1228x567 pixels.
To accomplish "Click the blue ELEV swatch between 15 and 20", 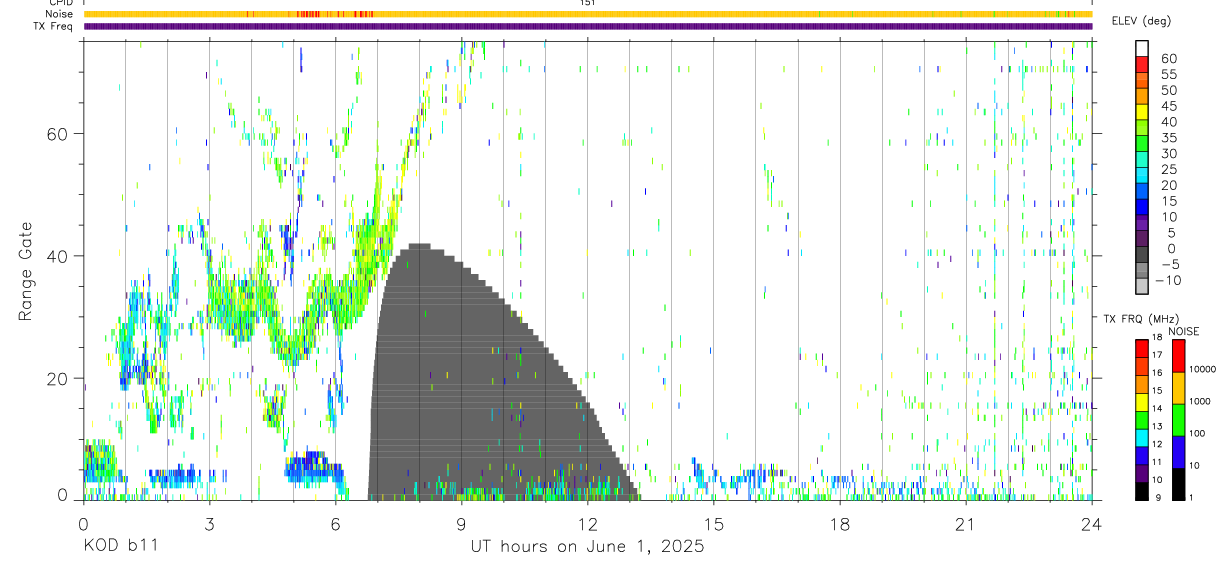I will click(1142, 192).
